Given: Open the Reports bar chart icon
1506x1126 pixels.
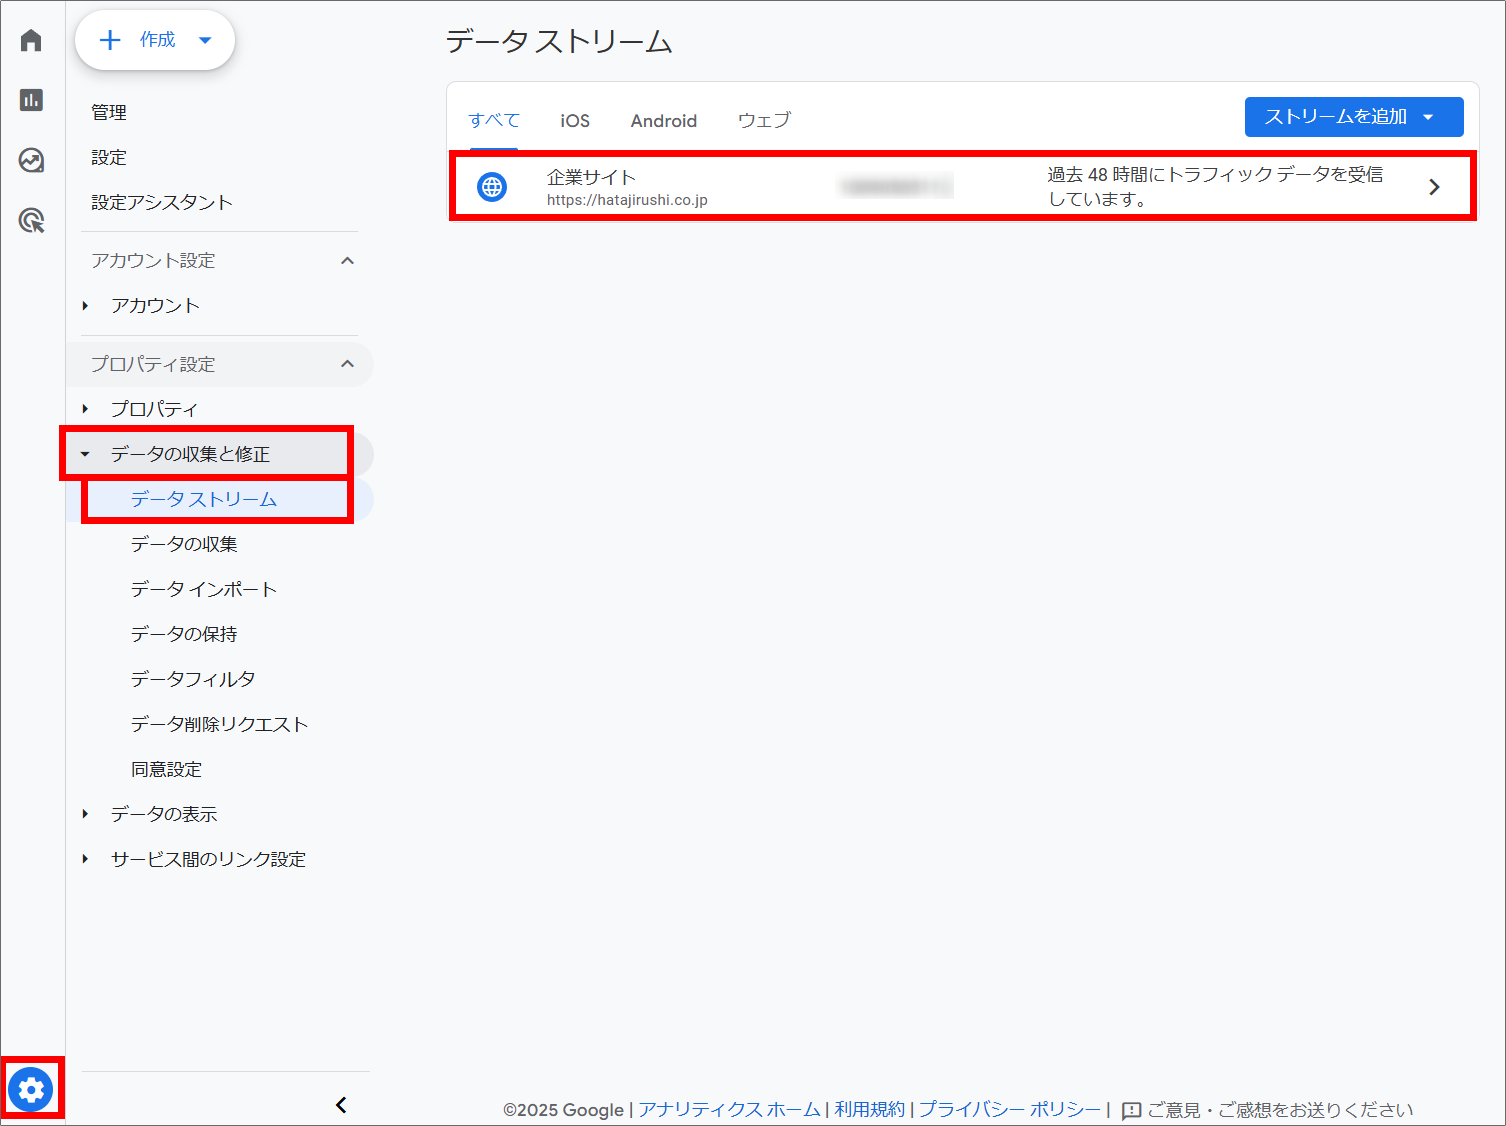Looking at the screenshot, I should click(31, 100).
